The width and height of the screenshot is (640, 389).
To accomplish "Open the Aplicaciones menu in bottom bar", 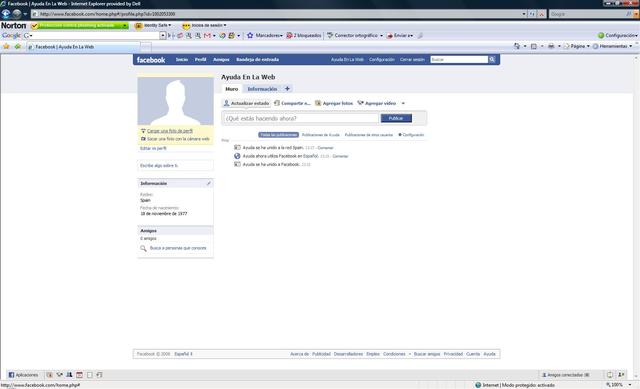I will tap(23, 375).
